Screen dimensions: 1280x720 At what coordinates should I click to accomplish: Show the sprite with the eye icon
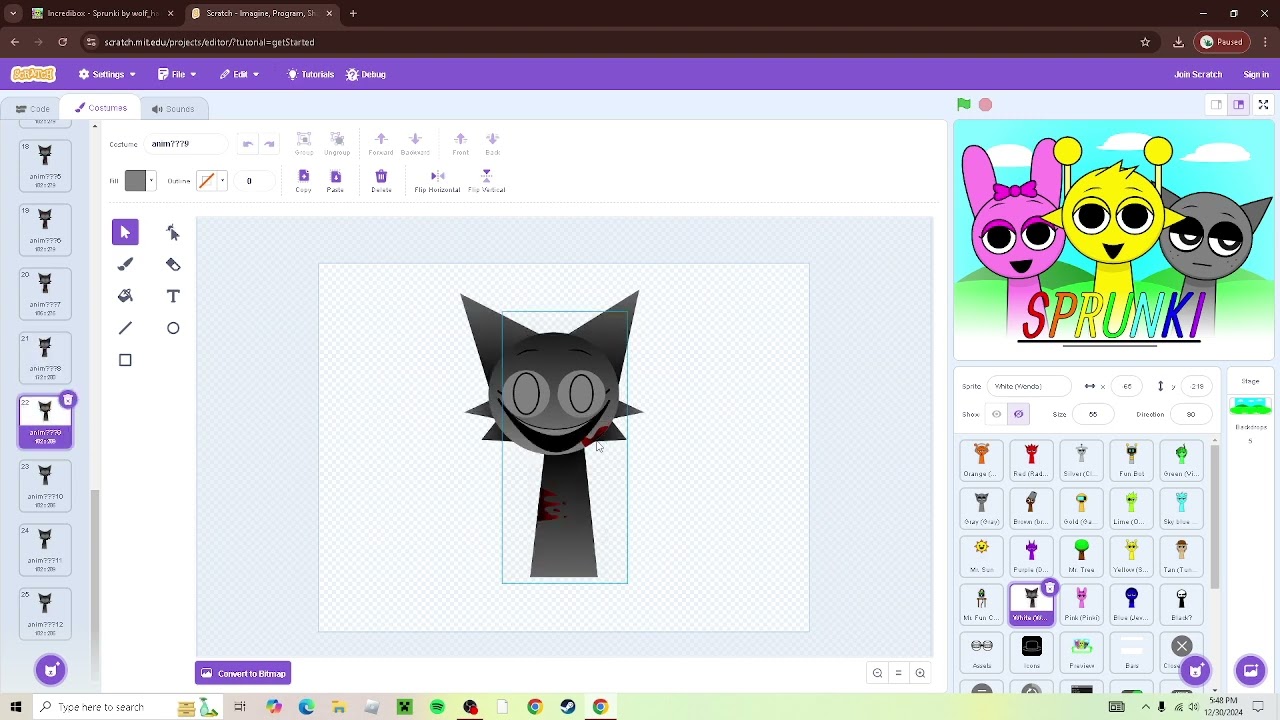point(996,414)
